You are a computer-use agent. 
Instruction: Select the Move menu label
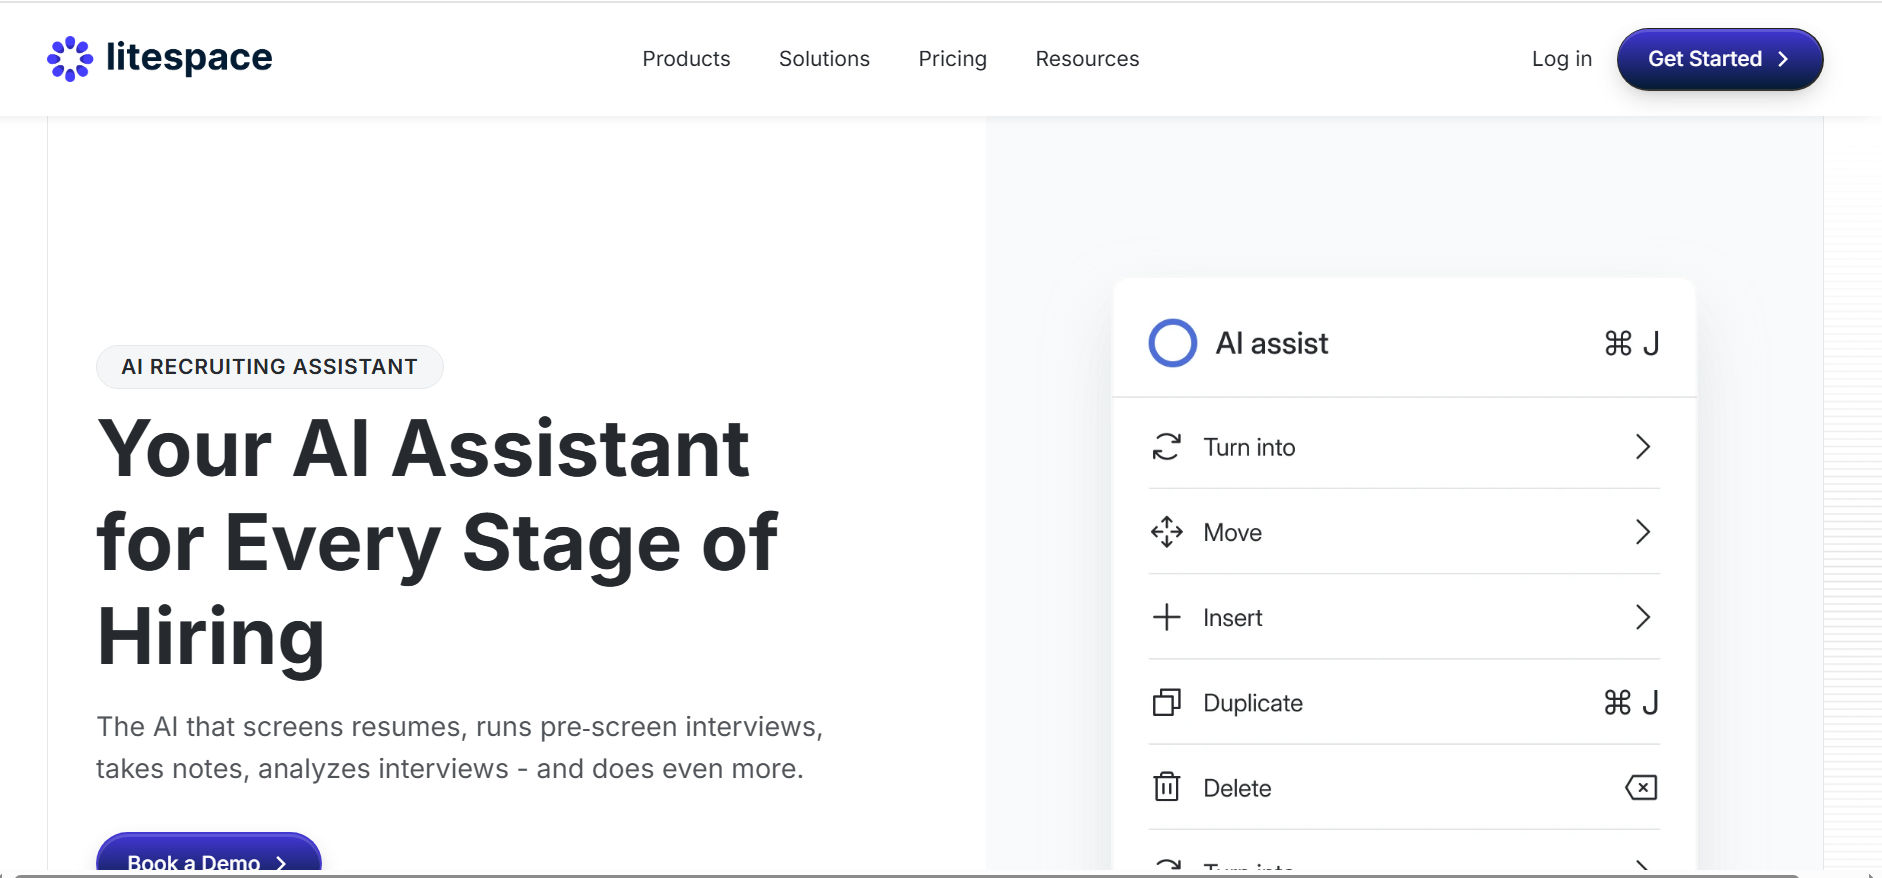click(1232, 533)
